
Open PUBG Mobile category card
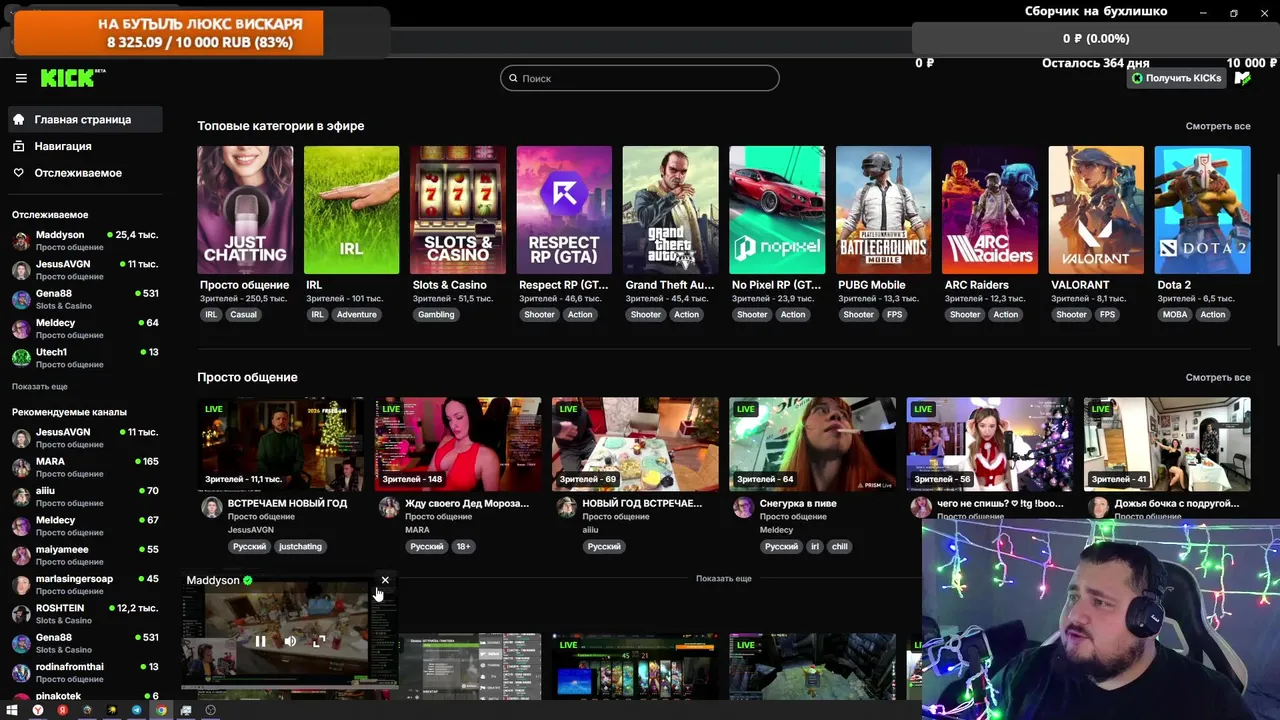[x=883, y=210]
